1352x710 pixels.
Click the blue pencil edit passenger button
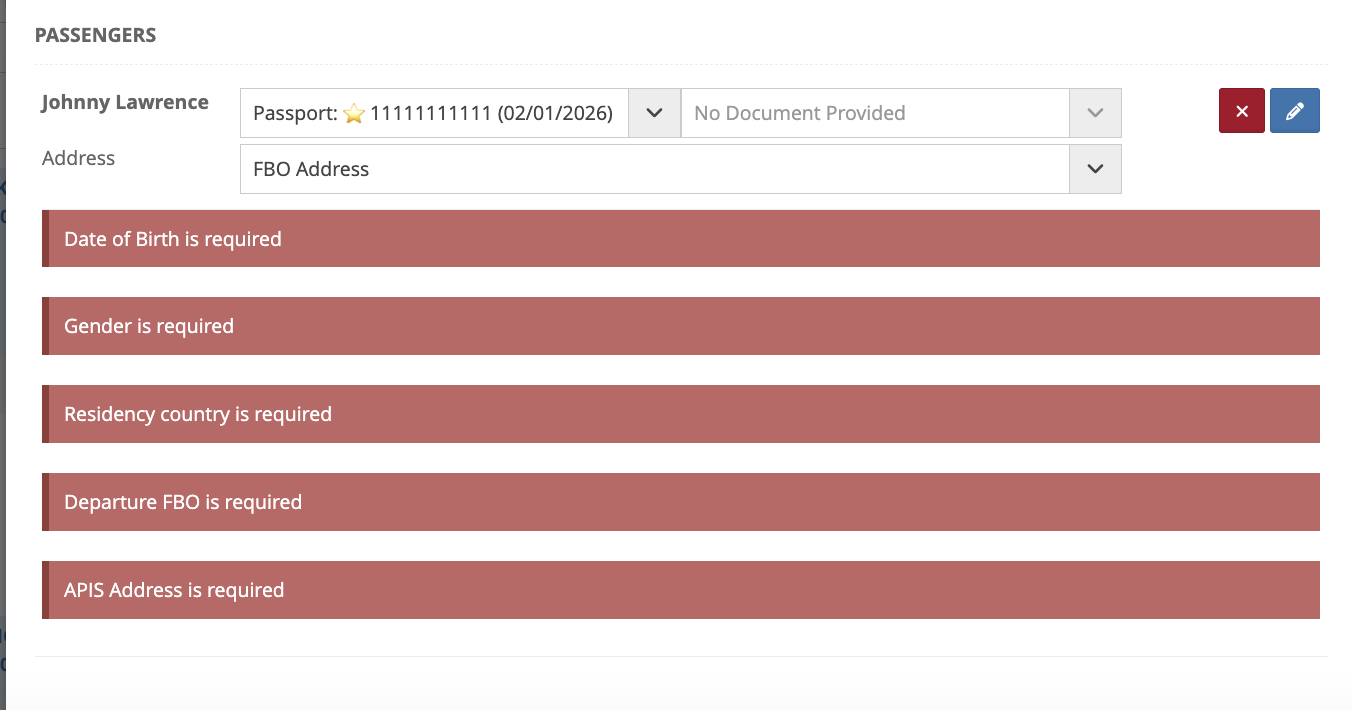pyautogui.click(x=1294, y=111)
